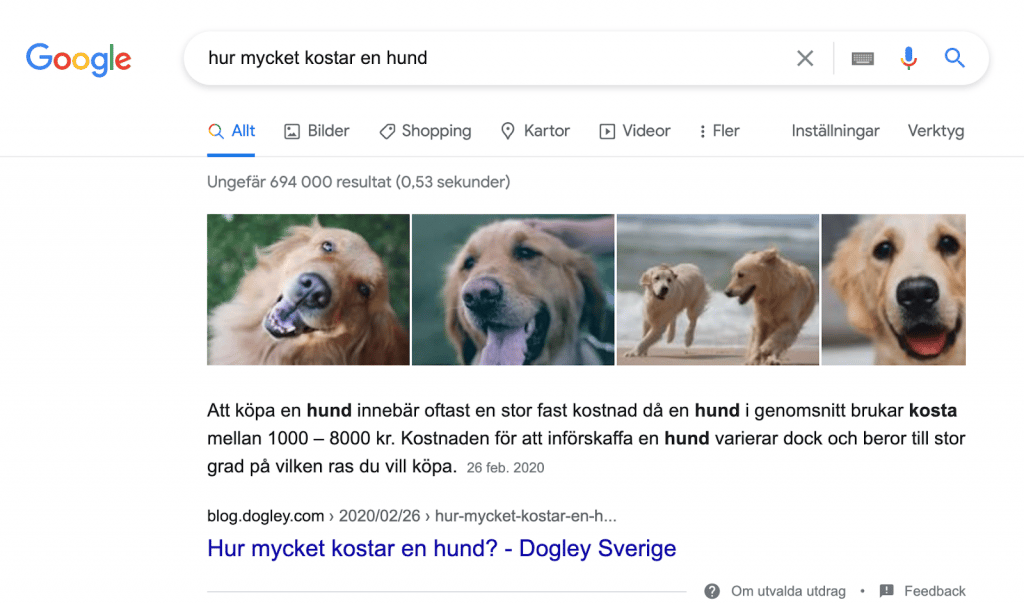
Task: Clear the search query with the X icon
Action: click(805, 58)
